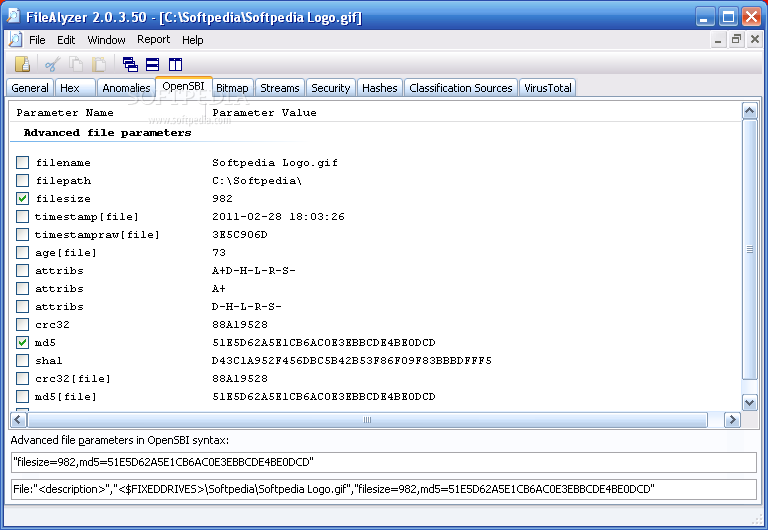Screen dimensions: 768x530
Task: Check the attribs A+D-H-L-R-S- checkbox
Action: click(23, 270)
